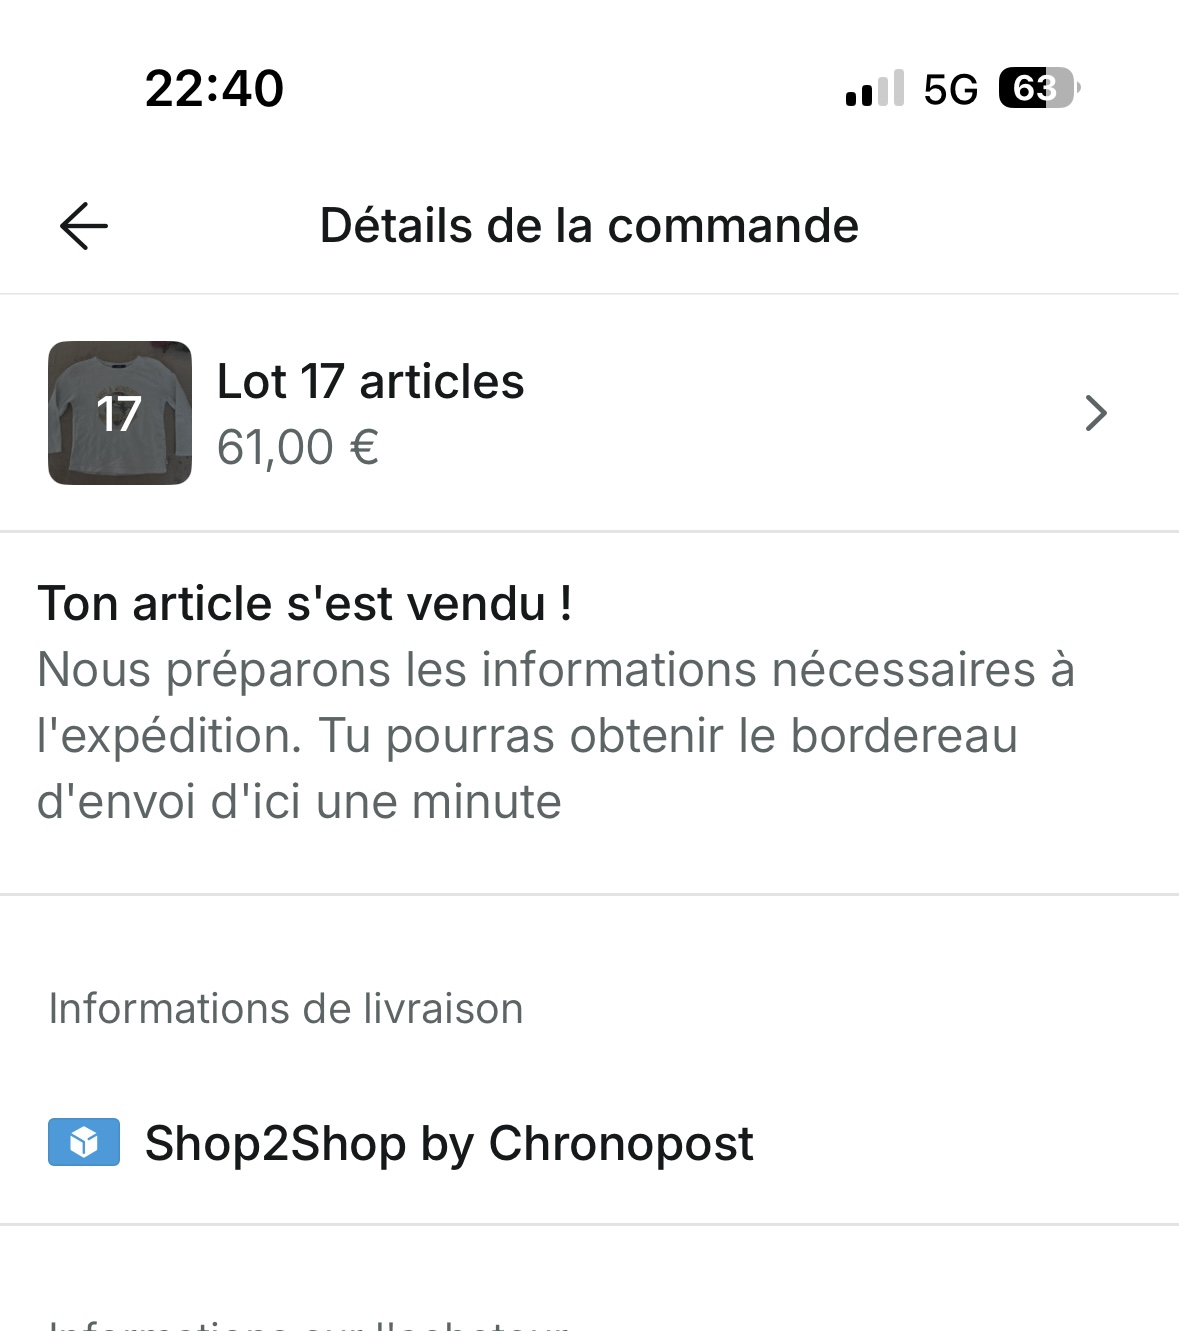
Task: Tap the cellular signal bars icon
Action: tap(874, 88)
